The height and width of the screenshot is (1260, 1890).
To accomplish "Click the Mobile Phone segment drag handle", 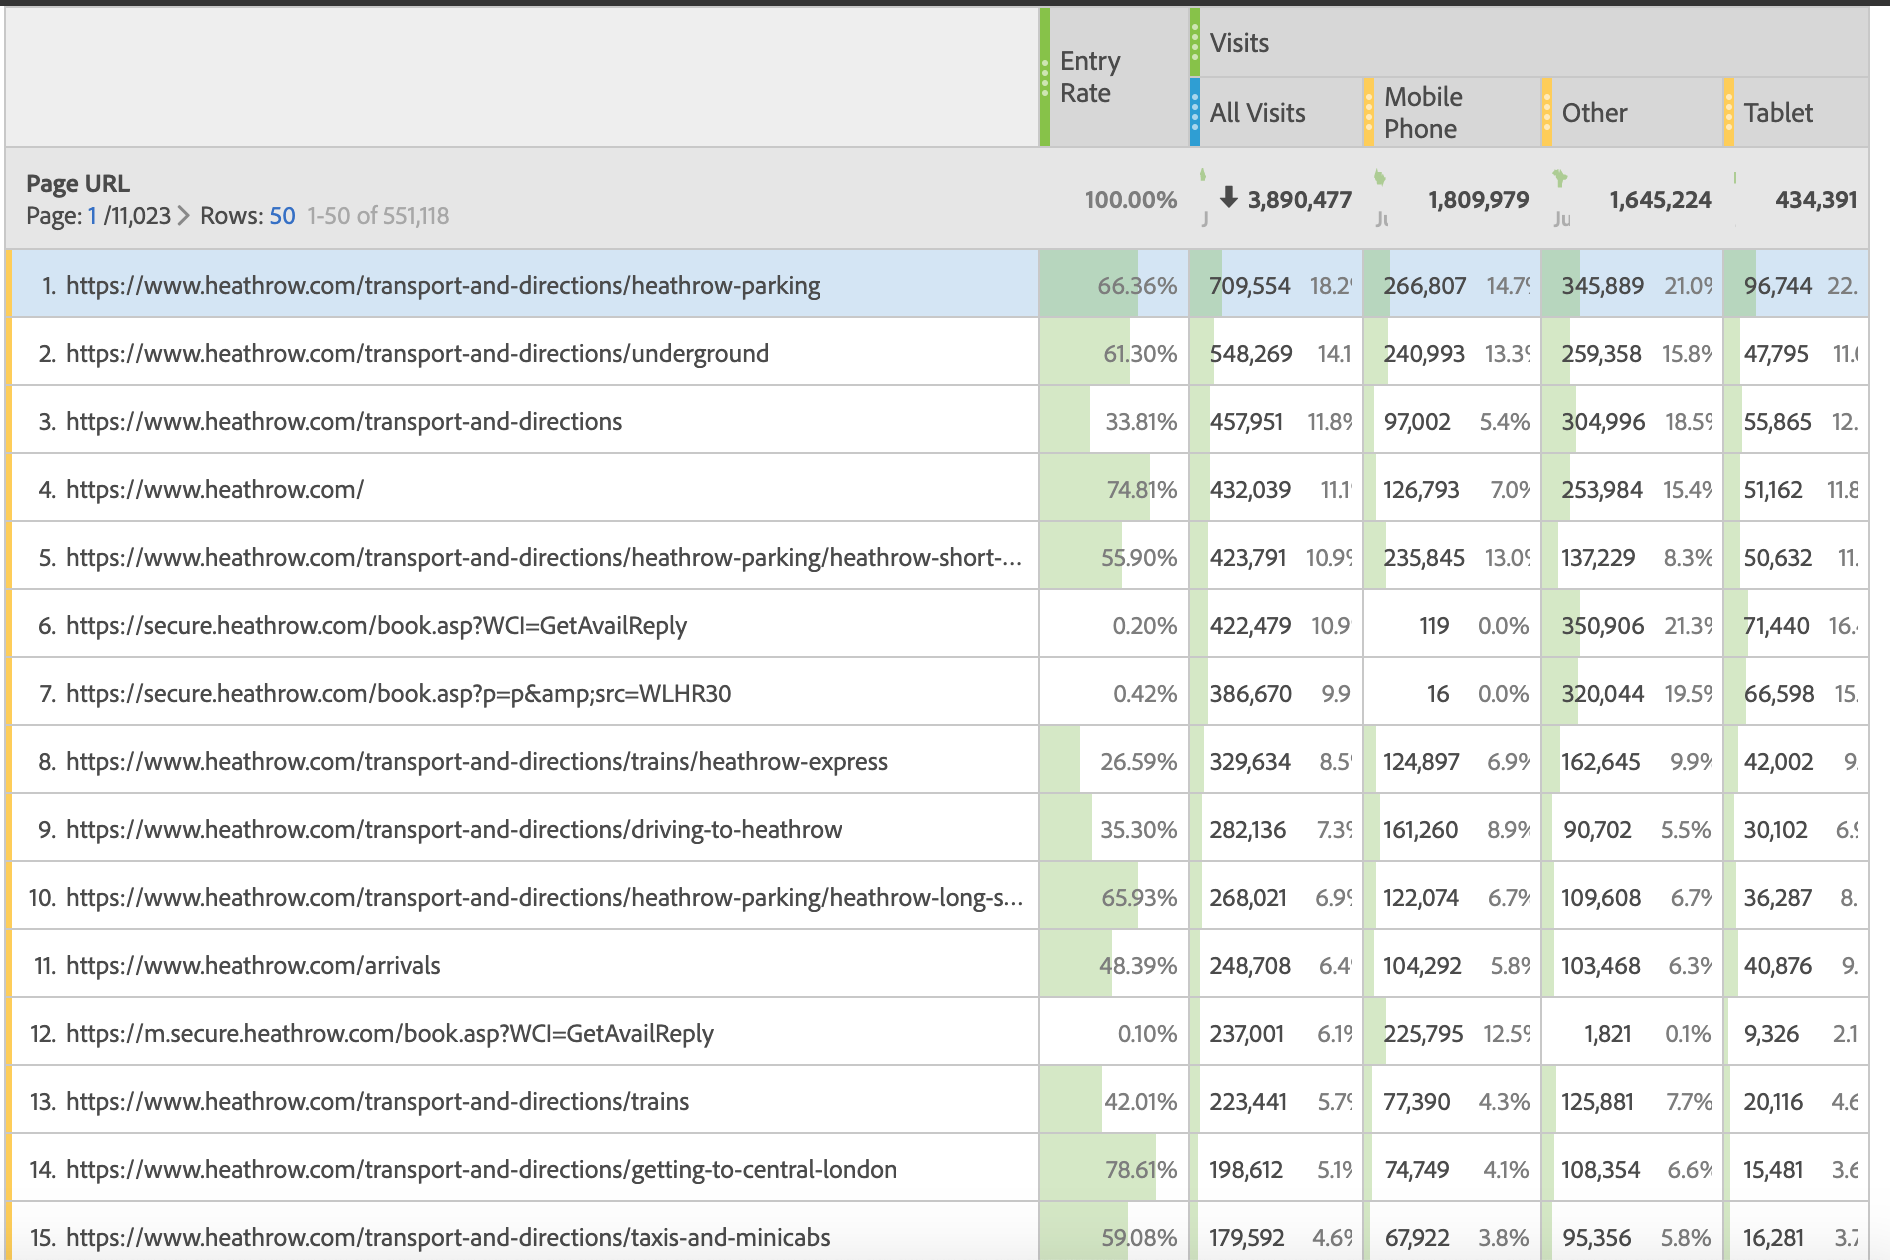I will pos(1368,112).
